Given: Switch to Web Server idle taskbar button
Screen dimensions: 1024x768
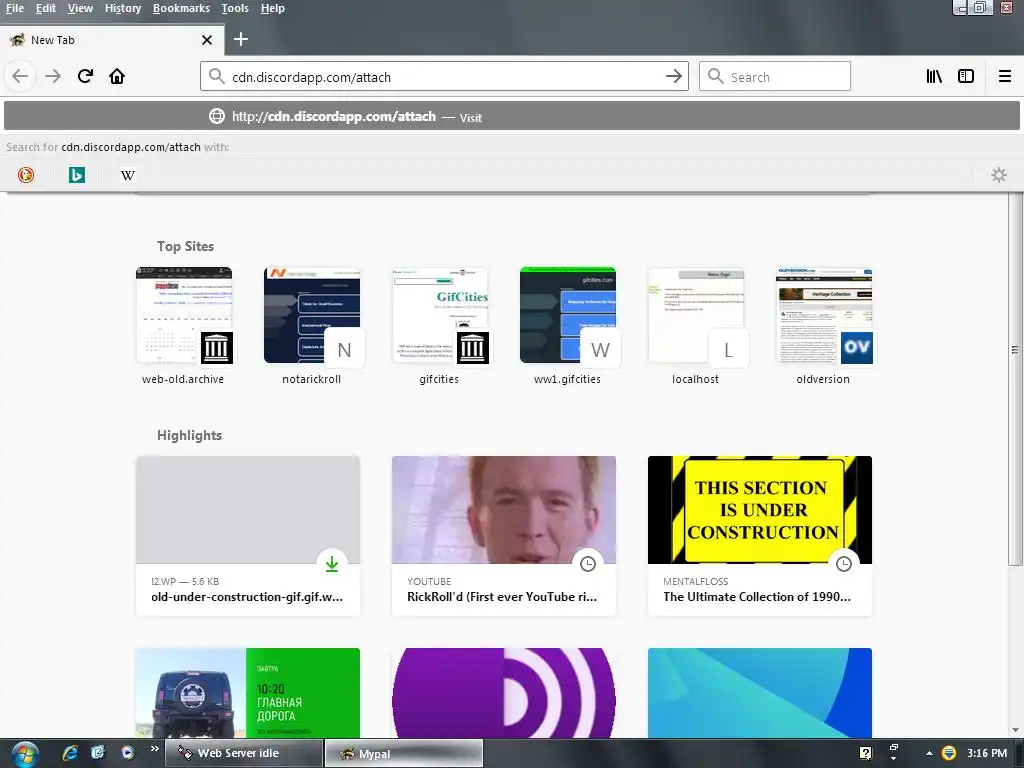Looking at the screenshot, I should coord(244,753).
